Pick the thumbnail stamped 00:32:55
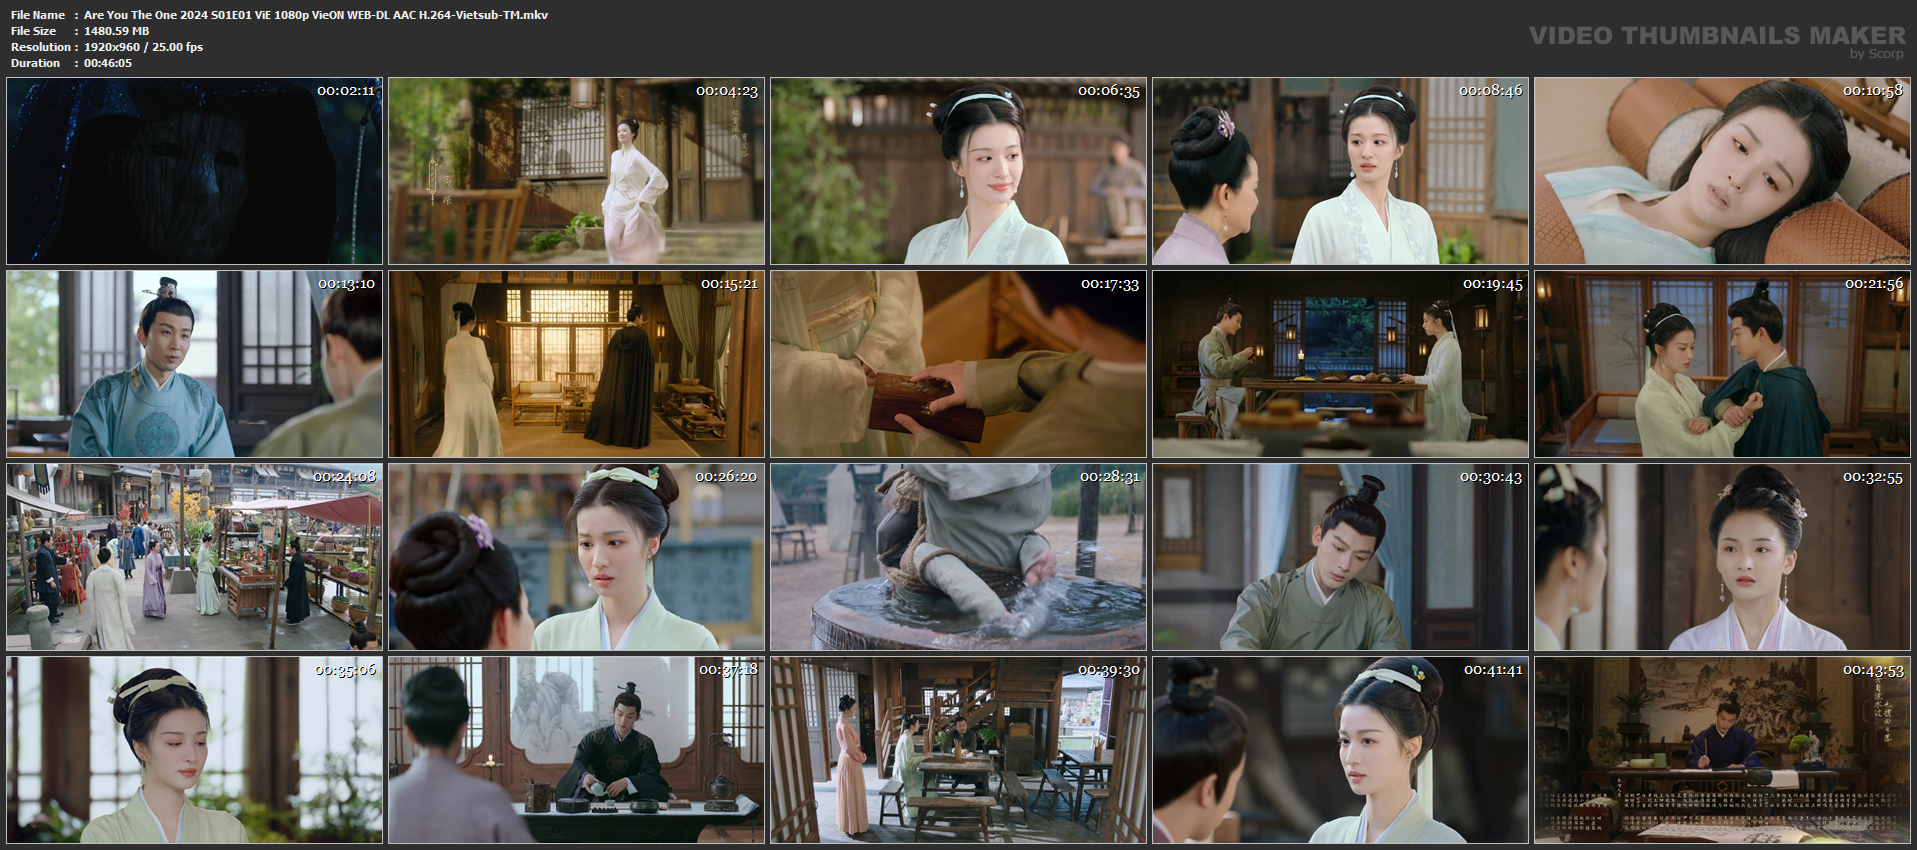Image resolution: width=1917 pixels, height=850 pixels. pos(1722,557)
